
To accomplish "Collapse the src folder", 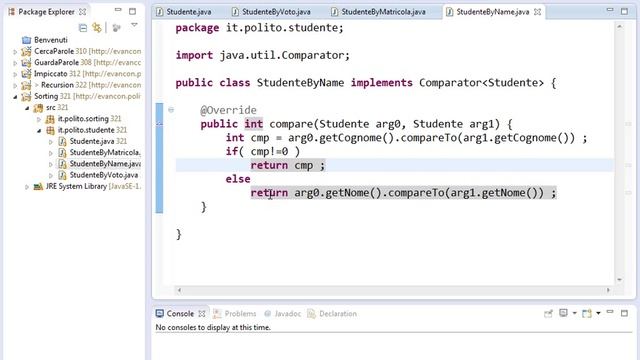I will coord(27,108).
